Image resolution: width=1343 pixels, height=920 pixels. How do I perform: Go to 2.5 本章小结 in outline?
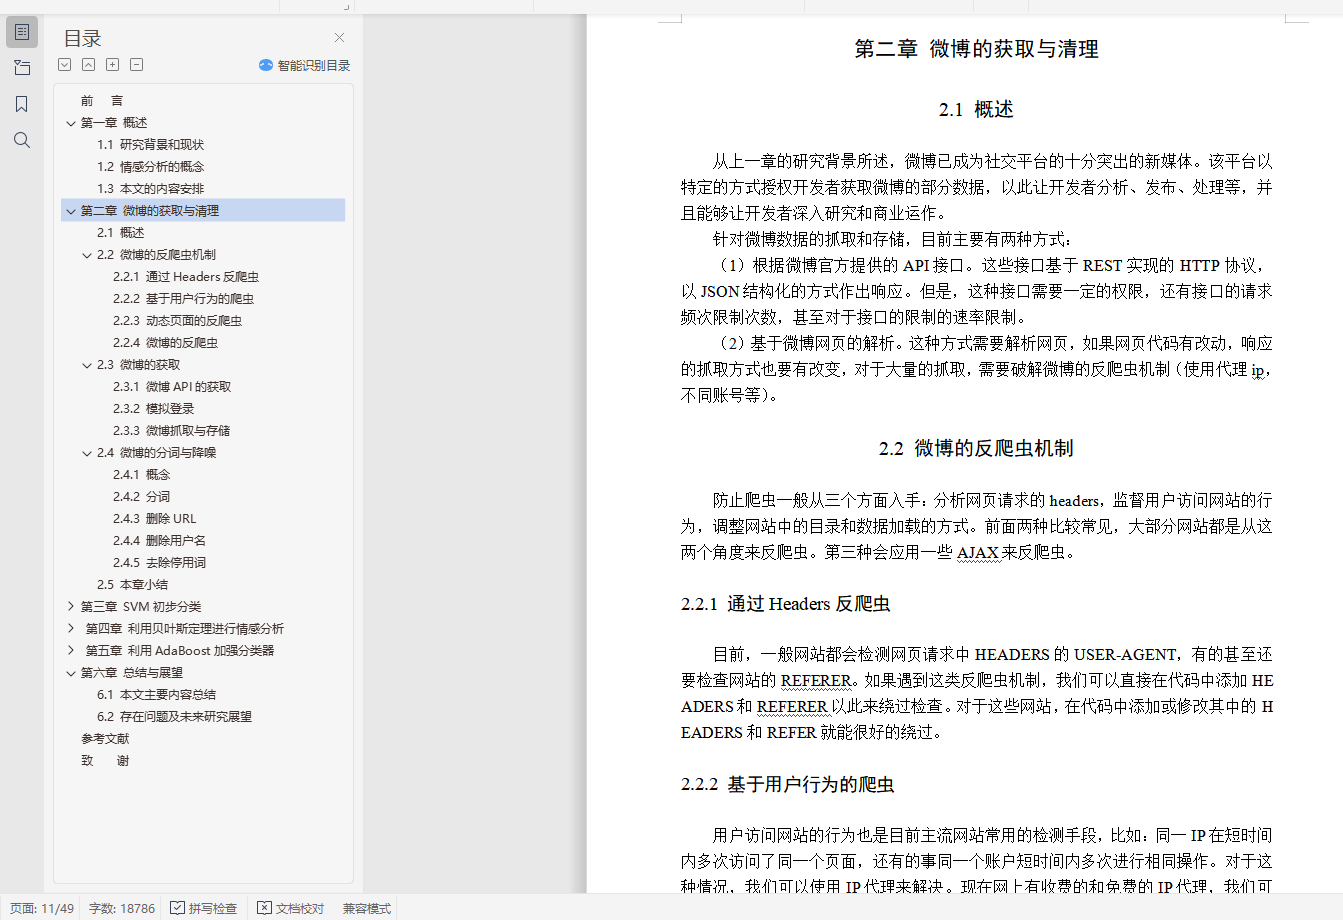click(132, 585)
